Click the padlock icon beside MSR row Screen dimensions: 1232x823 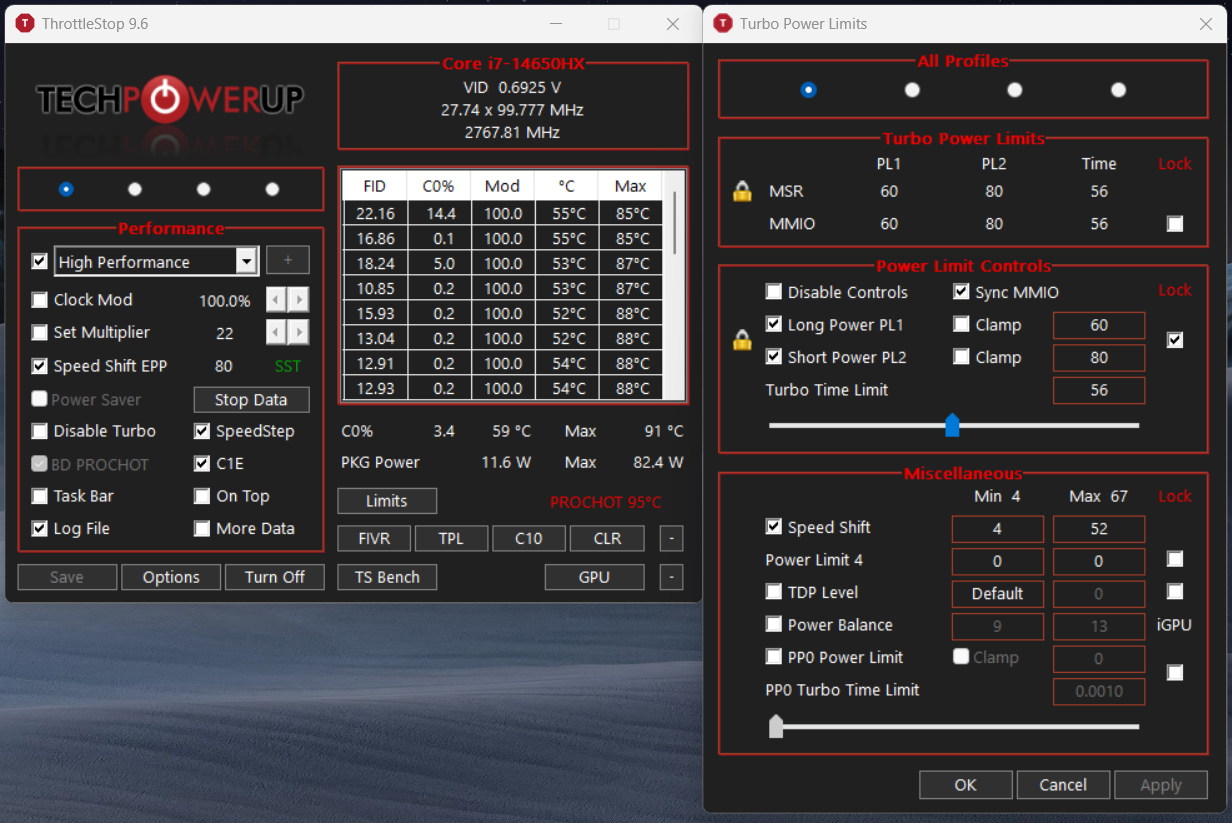[742, 191]
